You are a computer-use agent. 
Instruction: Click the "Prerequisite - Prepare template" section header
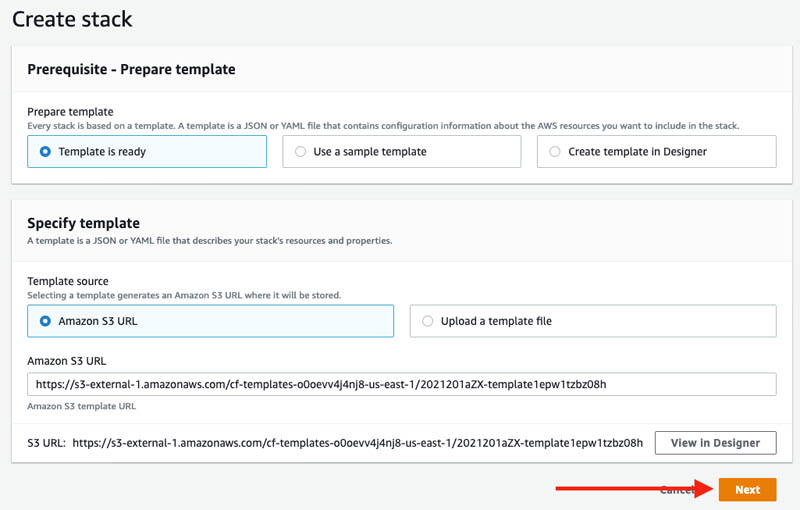click(x=131, y=69)
